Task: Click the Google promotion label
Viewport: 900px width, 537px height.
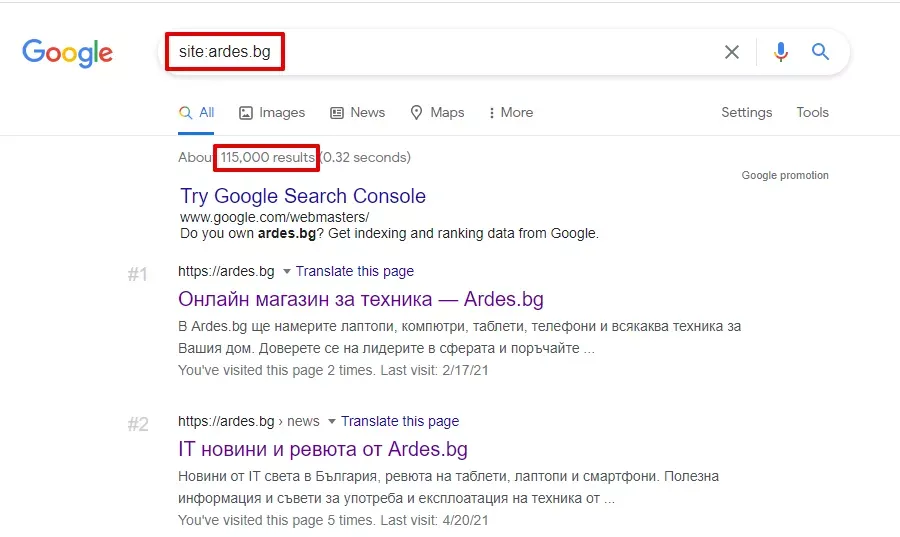Action: tap(785, 176)
